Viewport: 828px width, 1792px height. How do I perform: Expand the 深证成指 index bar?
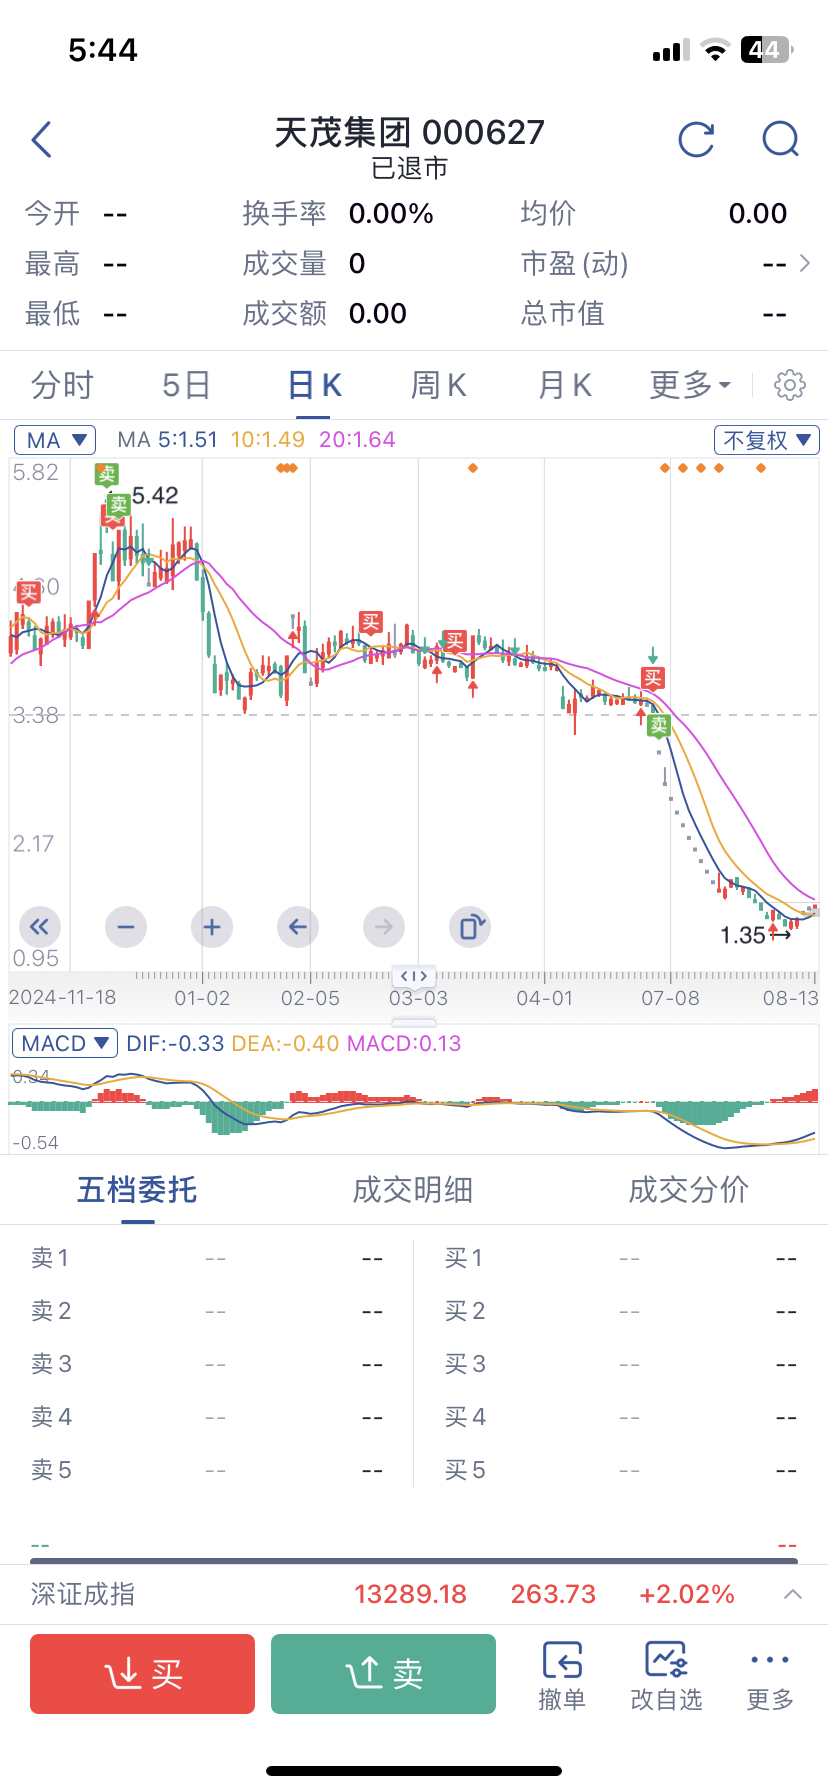coord(792,1594)
